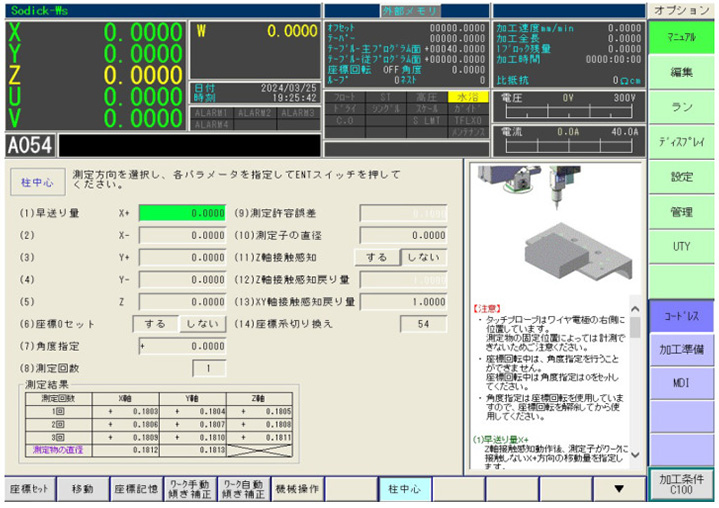
Task: Click the (9) 測定許容誤差 field
Action: point(403,213)
